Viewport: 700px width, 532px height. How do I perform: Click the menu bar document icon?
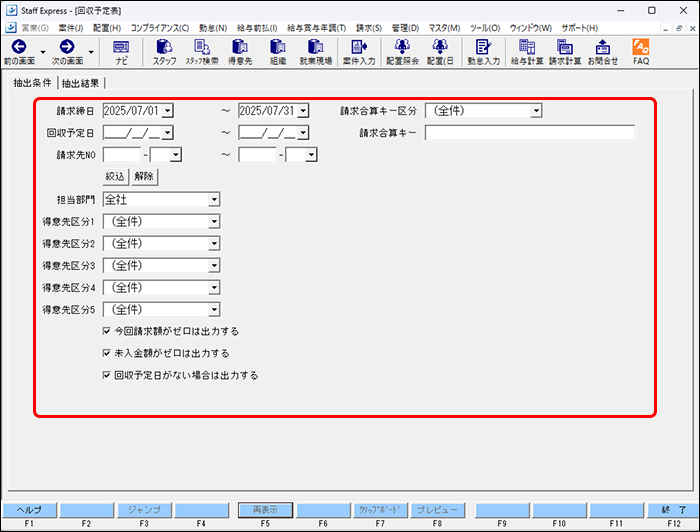(11, 28)
